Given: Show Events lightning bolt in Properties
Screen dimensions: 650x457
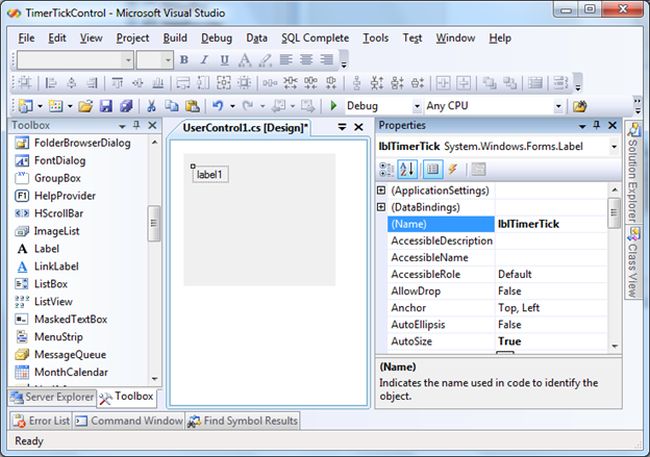Looking at the screenshot, I should pos(453,169).
